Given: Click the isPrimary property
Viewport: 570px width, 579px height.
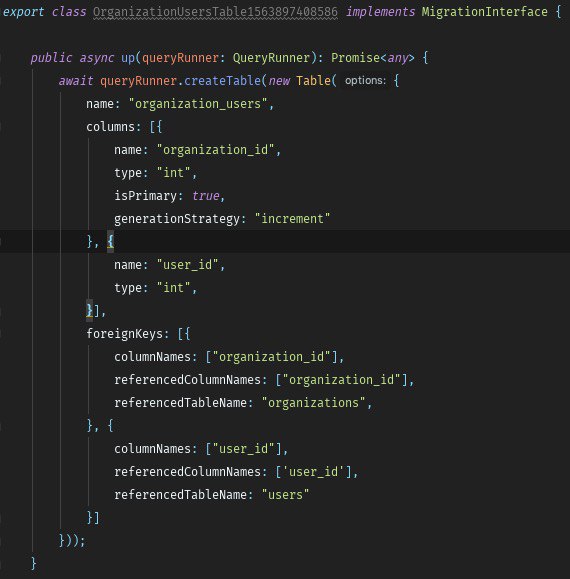Looking at the screenshot, I should 145,196.
